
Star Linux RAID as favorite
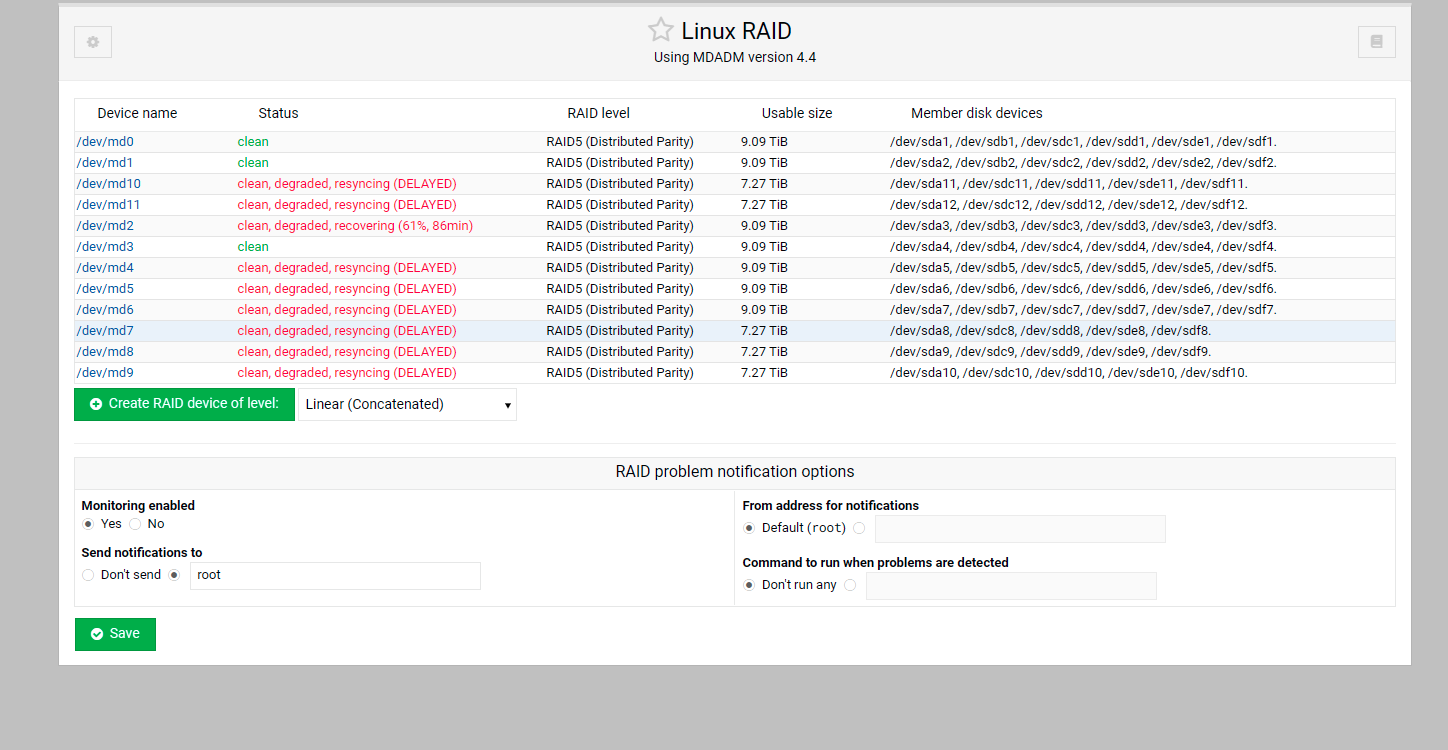pos(660,31)
